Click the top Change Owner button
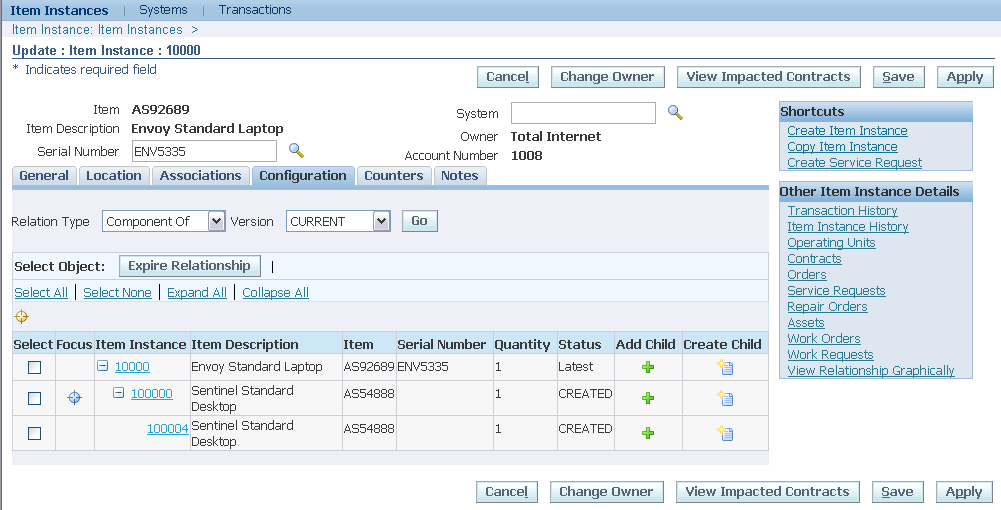This screenshot has height=510, width=1001. (607, 77)
